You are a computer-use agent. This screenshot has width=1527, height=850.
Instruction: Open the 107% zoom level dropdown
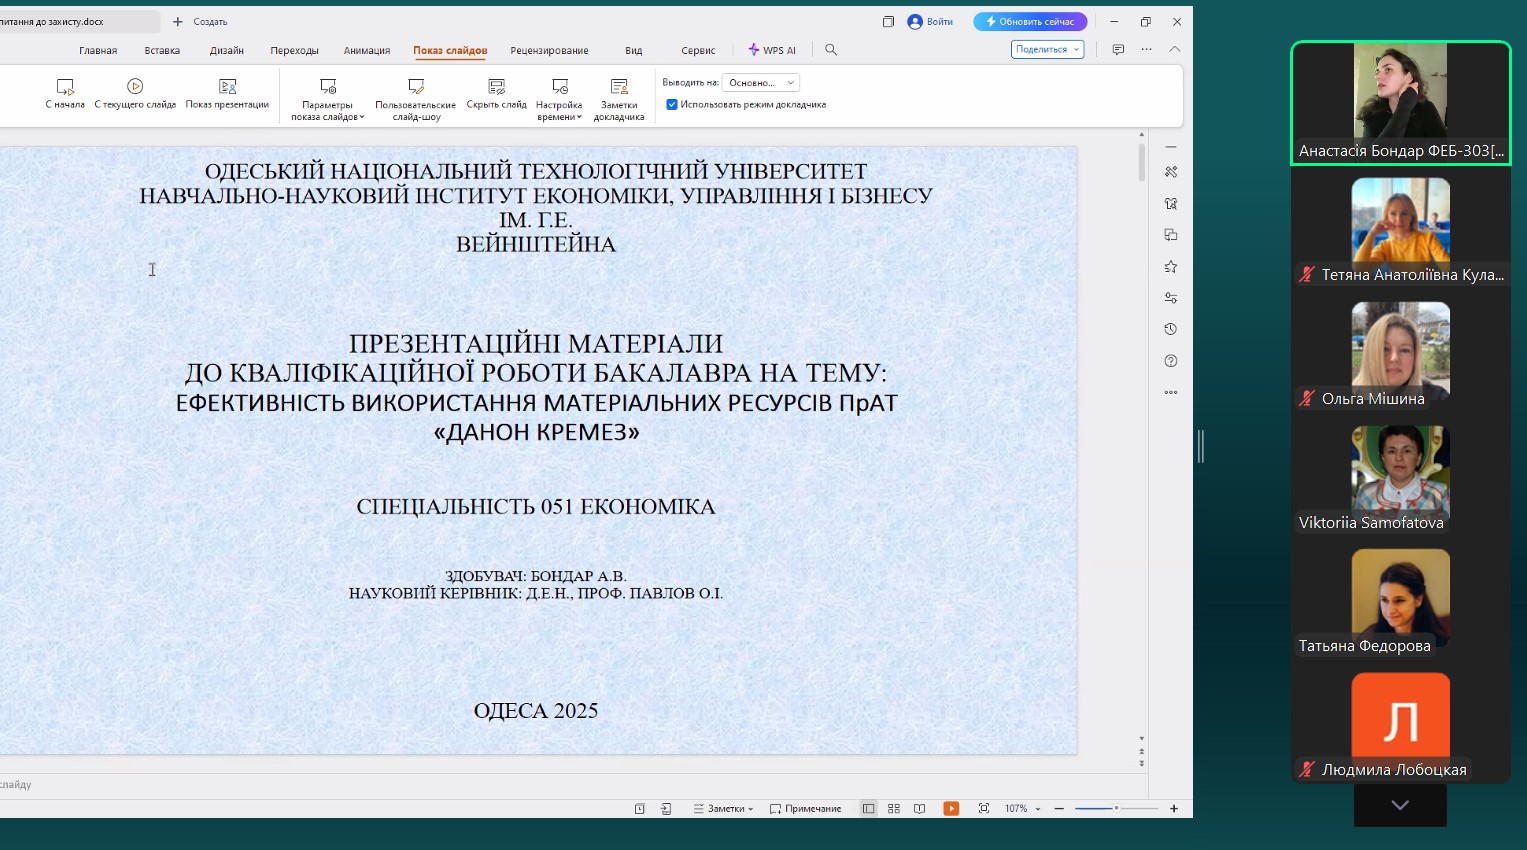(x=1023, y=808)
